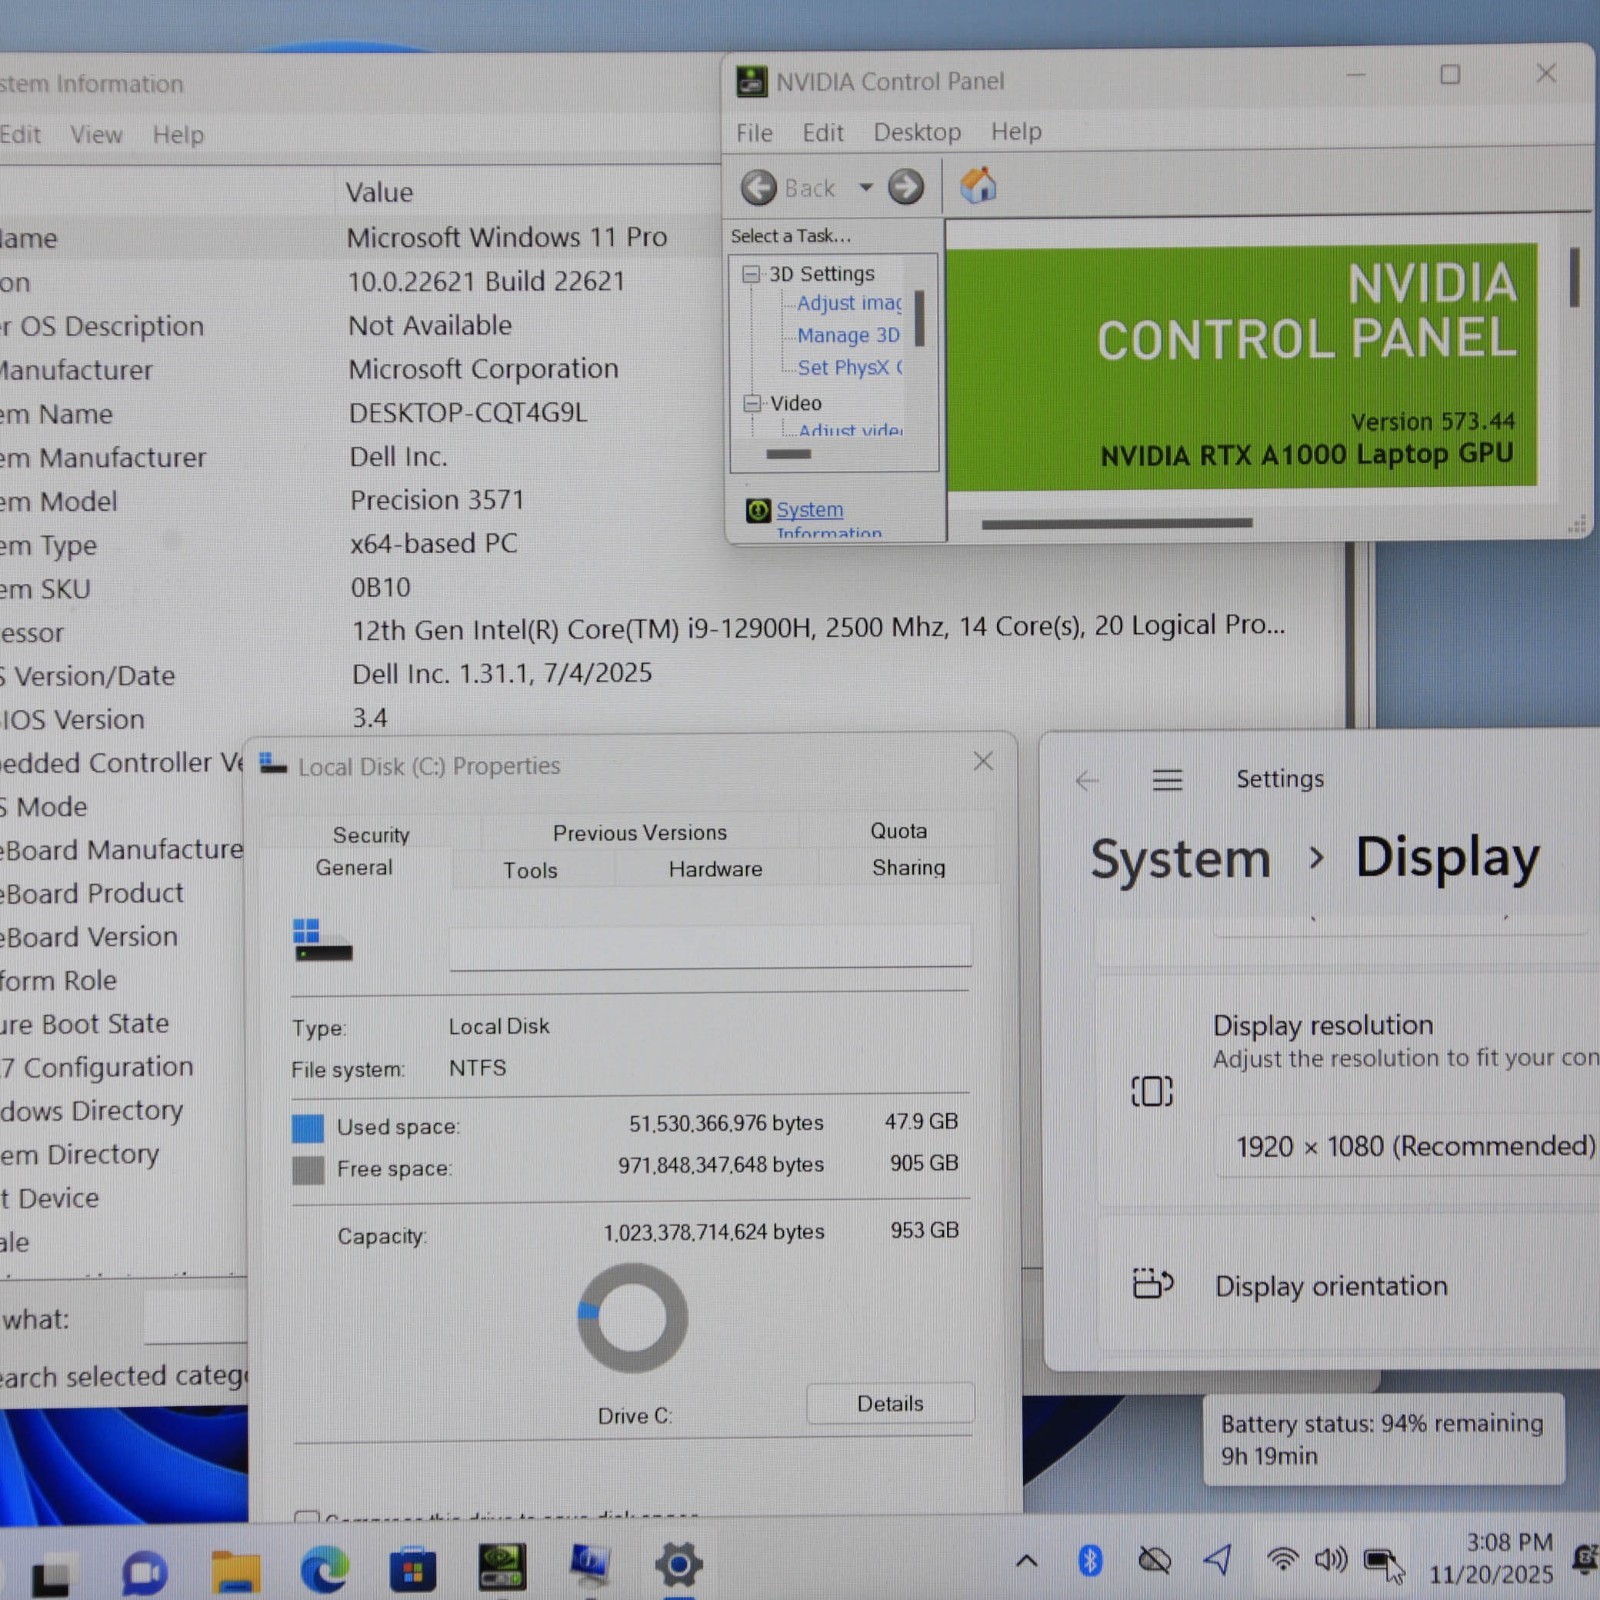Open the Desktop menu in NVIDIA Control Panel
This screenshot has height=1600, width=1600.
tap(917, 132)
